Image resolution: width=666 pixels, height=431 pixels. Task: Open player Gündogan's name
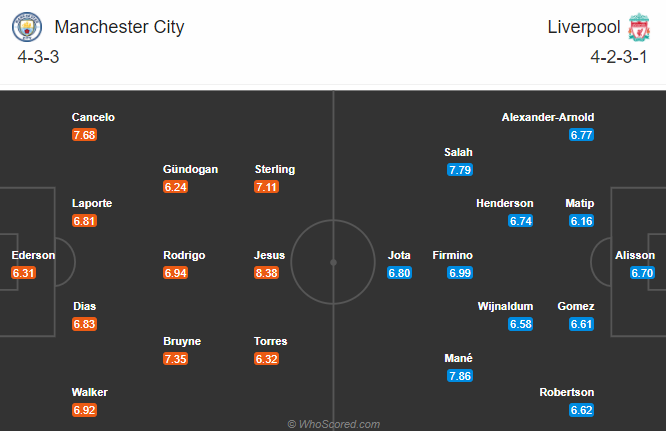(x=190, y=169)
